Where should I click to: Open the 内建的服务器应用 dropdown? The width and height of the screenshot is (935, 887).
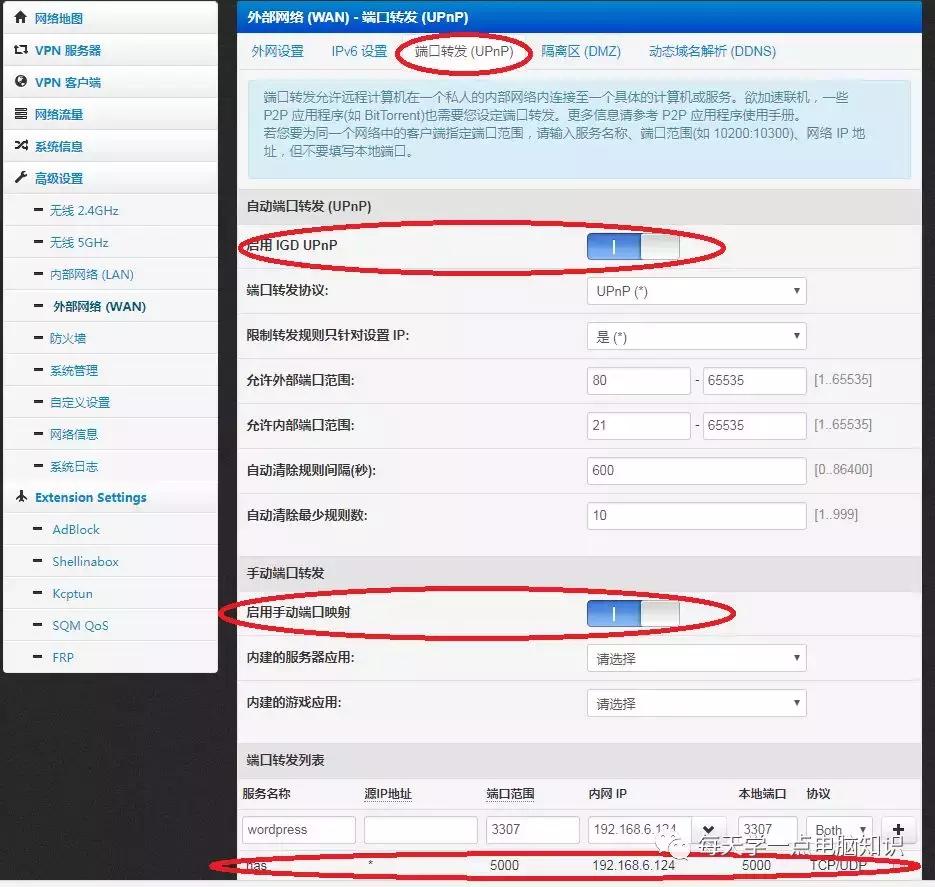(696, 657)
